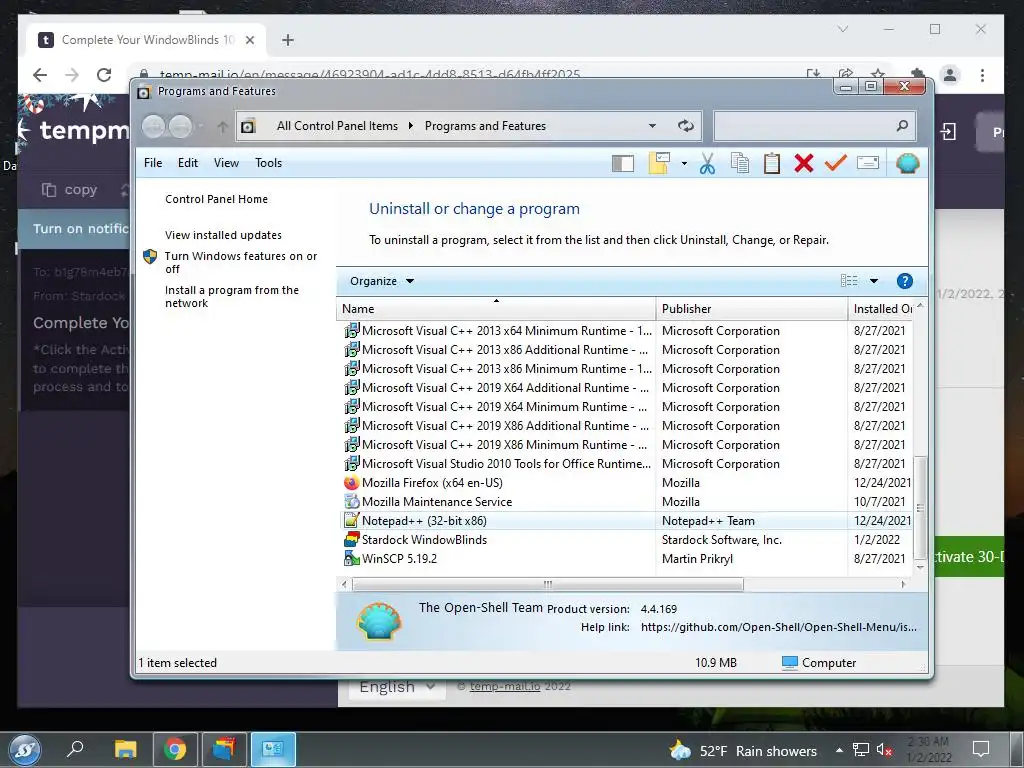This screenshot has width=1024, height=768.
Task: Open address bar history dropdown arrow
Action: [x=652, y=126]
